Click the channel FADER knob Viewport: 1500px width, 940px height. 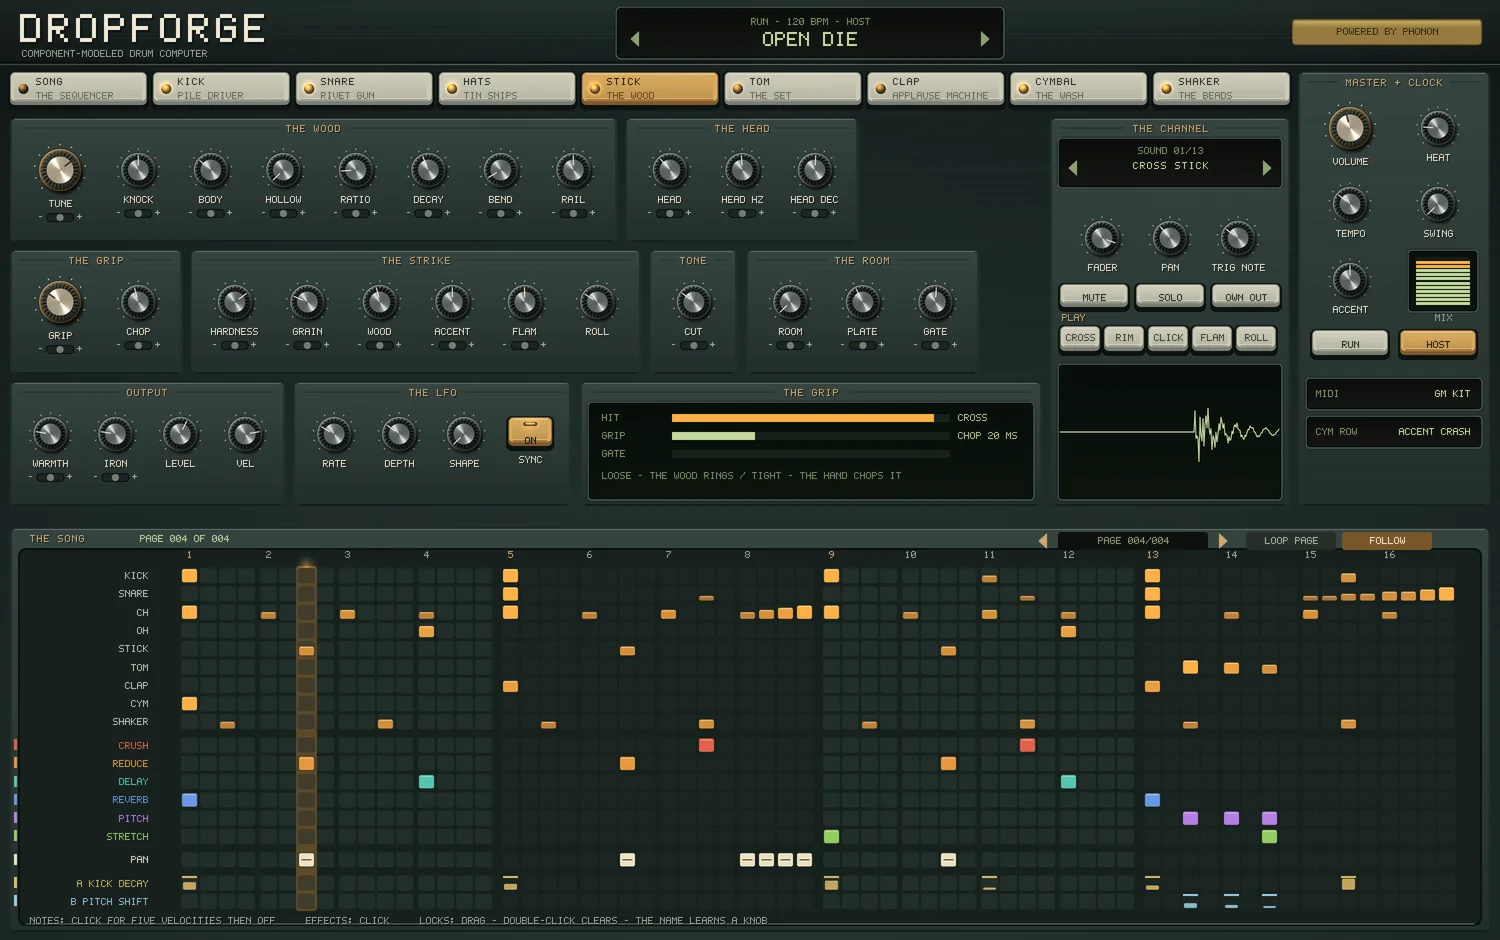pyautogui.click(x=1102, y=239)
